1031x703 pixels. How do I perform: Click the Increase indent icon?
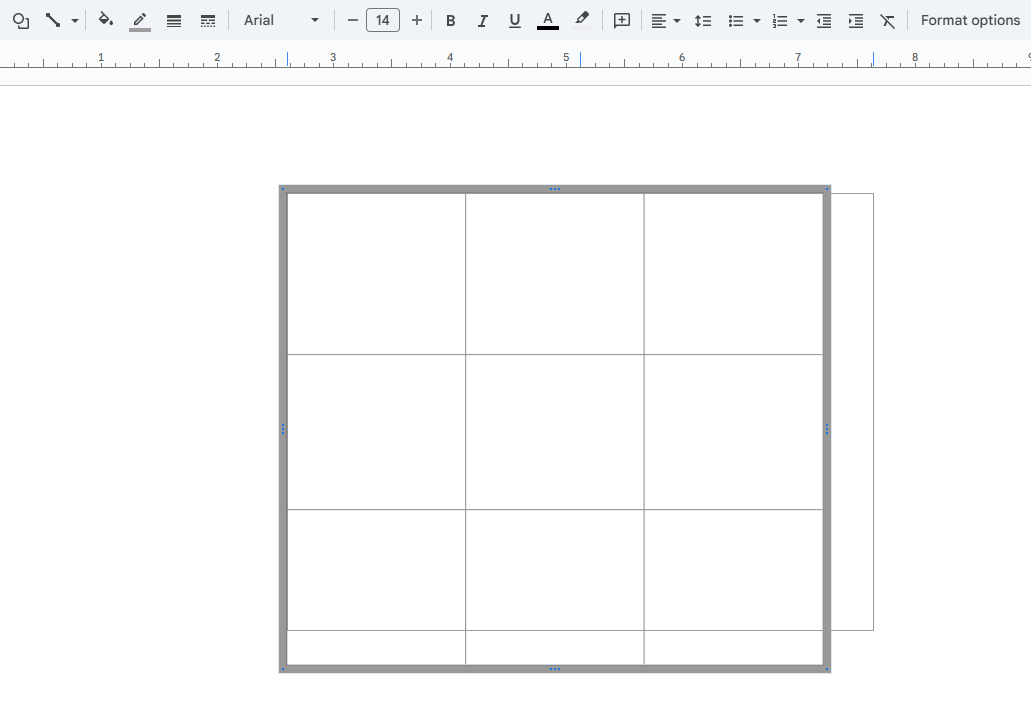(856, 20)
